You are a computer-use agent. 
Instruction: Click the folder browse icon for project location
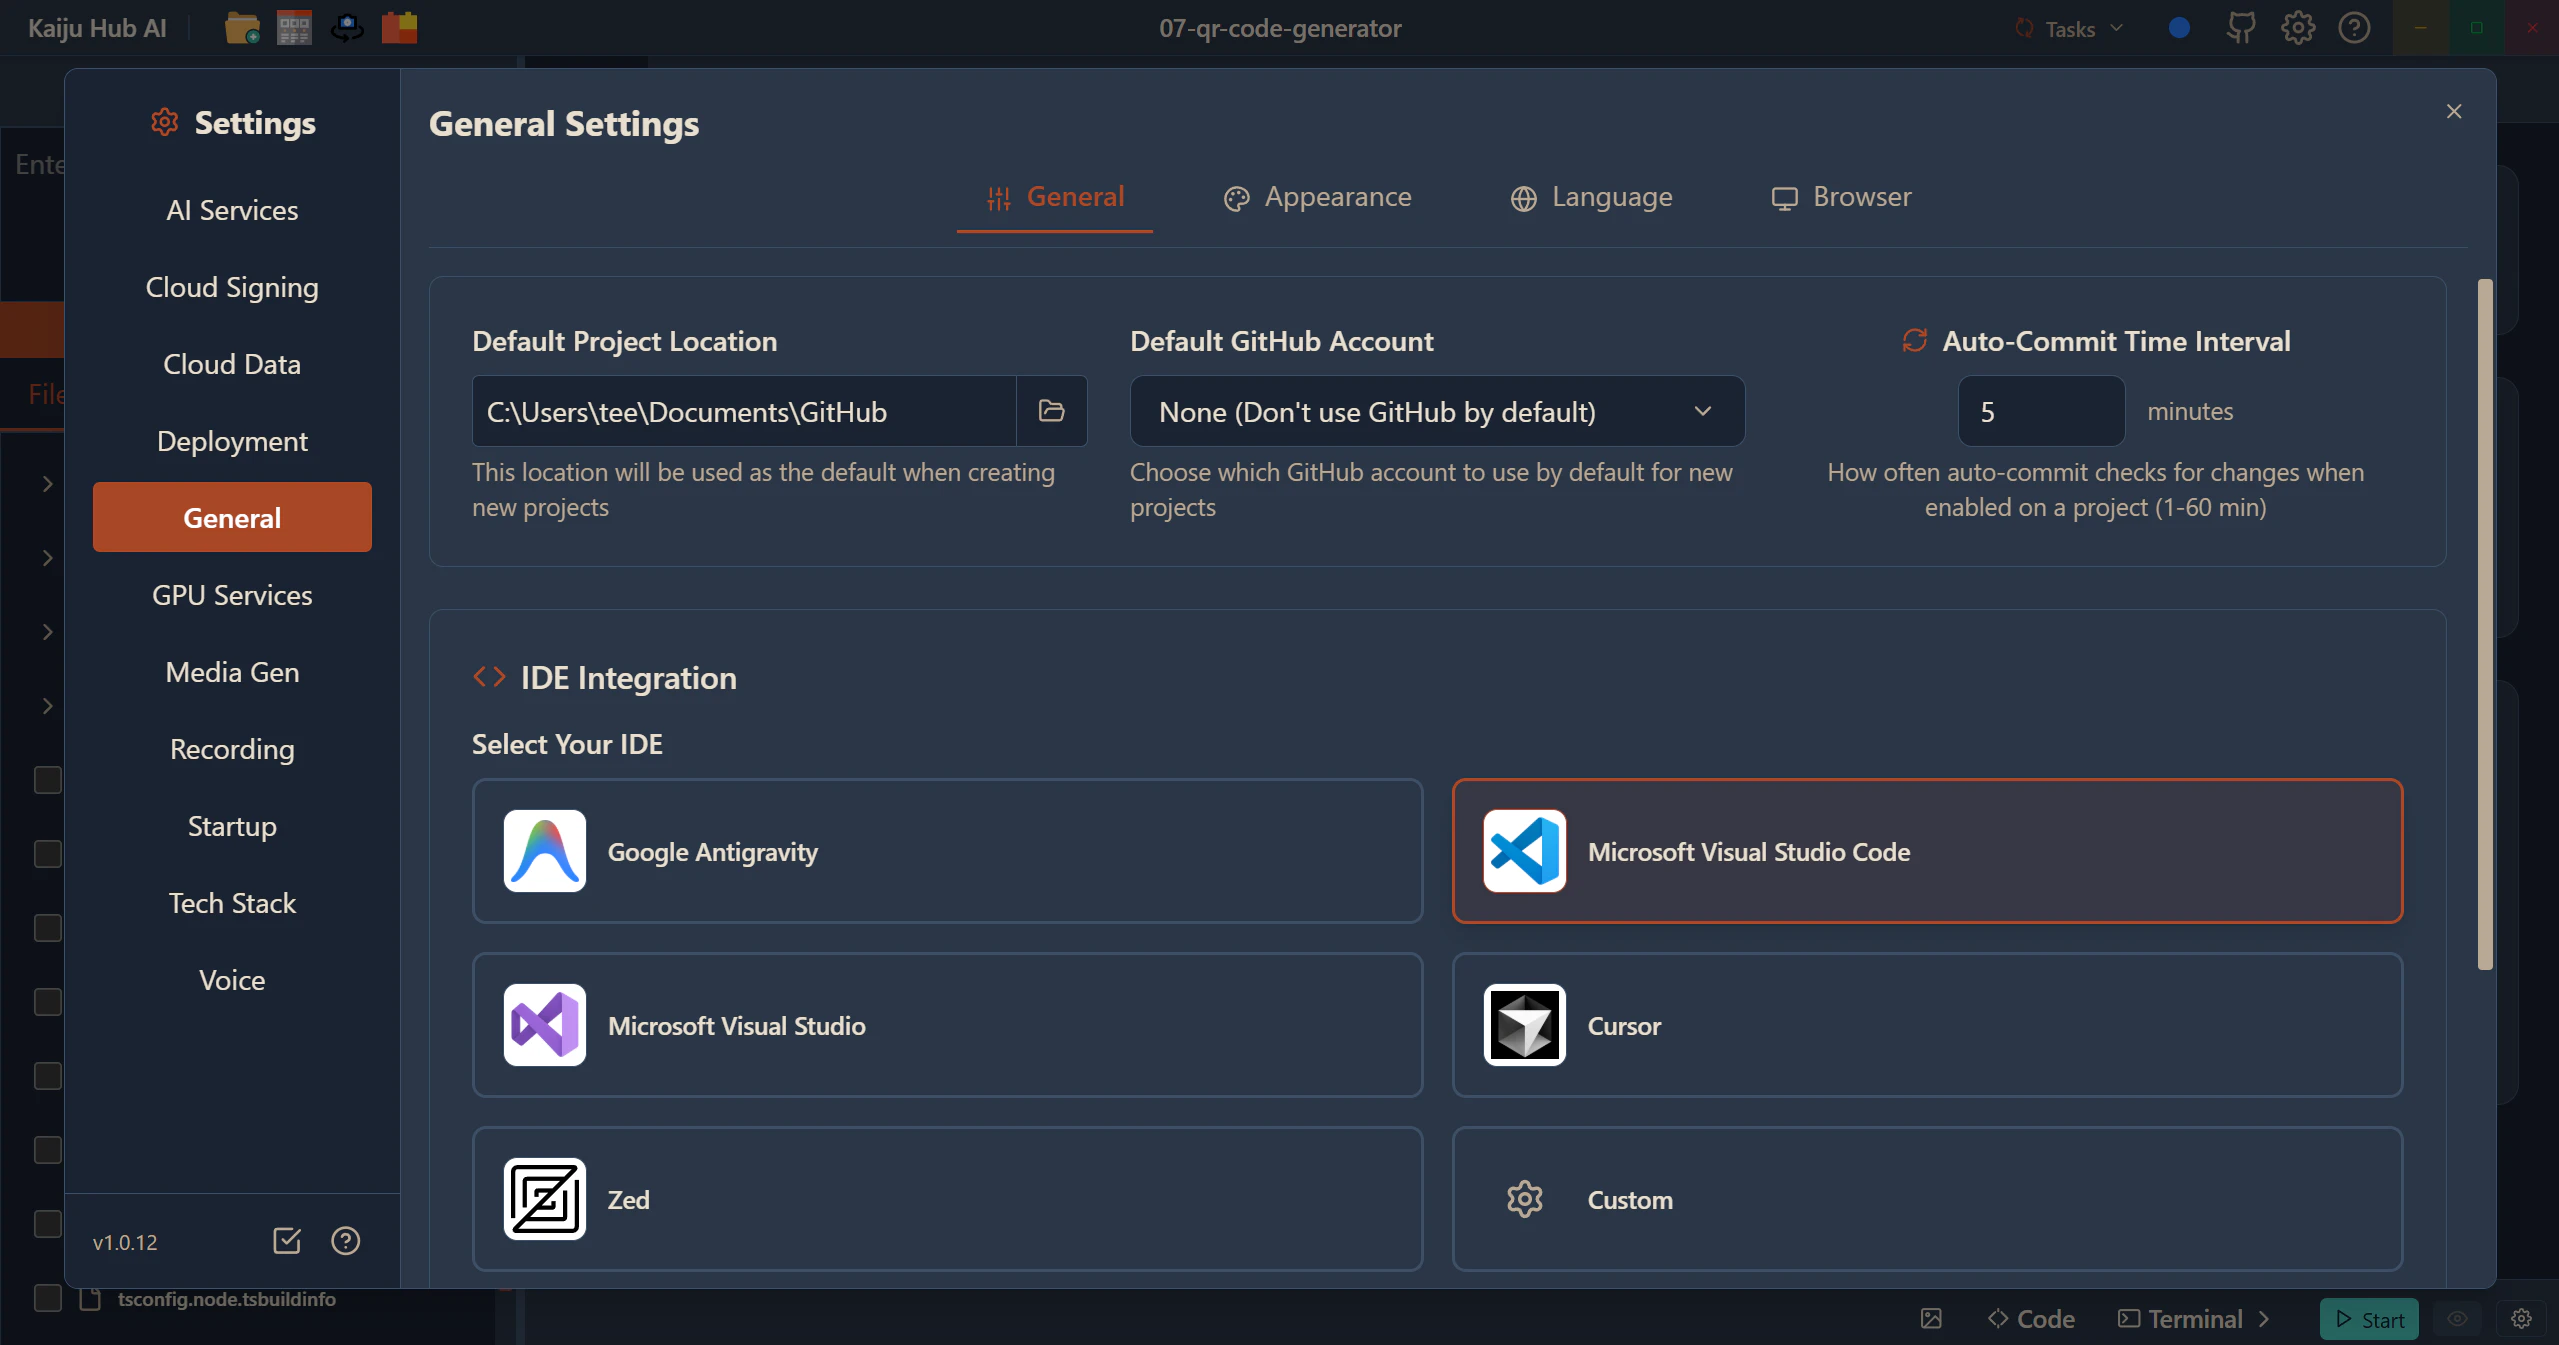[x=1051, y=411]
